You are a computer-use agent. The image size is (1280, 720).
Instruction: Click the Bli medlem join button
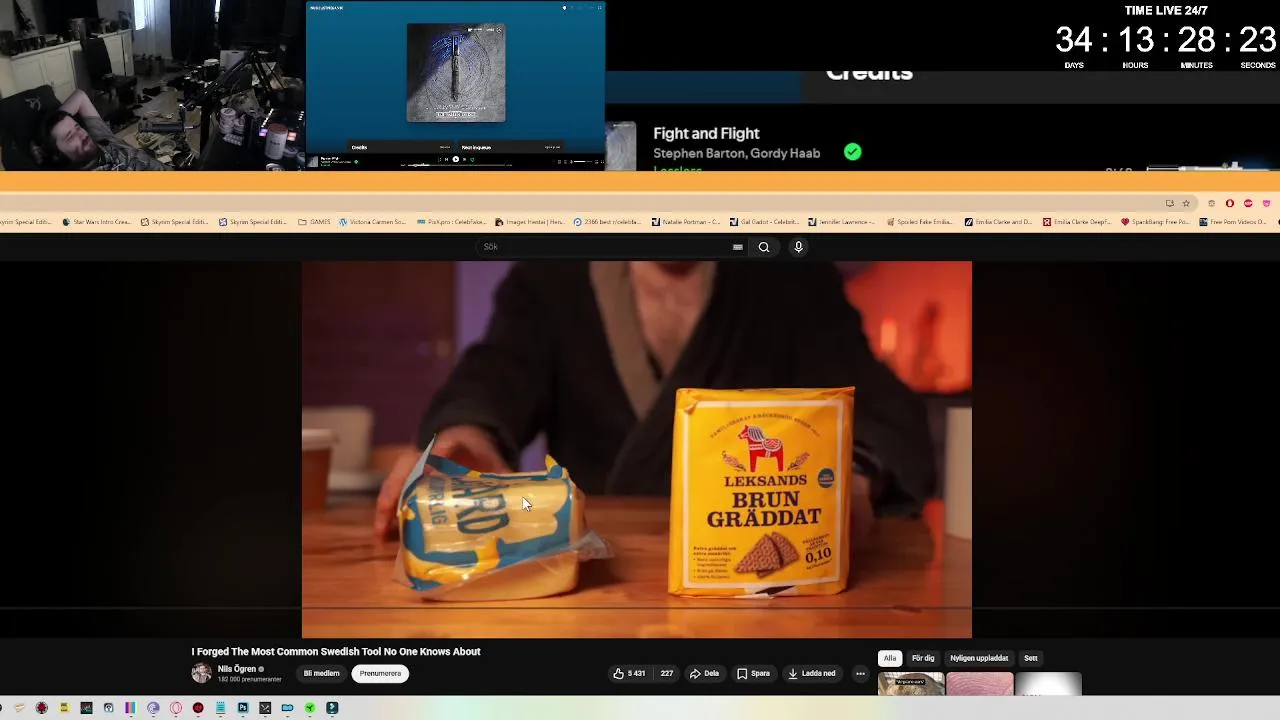tap(322, 674)
